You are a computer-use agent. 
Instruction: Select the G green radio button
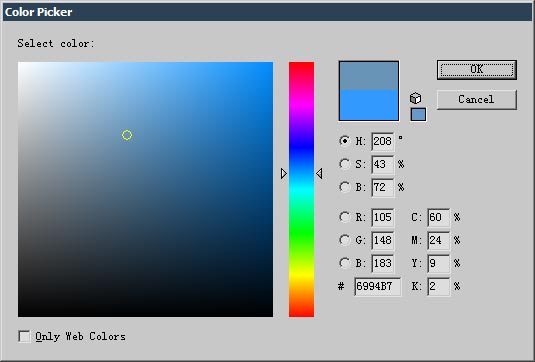pyautogui.click(x=345, y=240)
